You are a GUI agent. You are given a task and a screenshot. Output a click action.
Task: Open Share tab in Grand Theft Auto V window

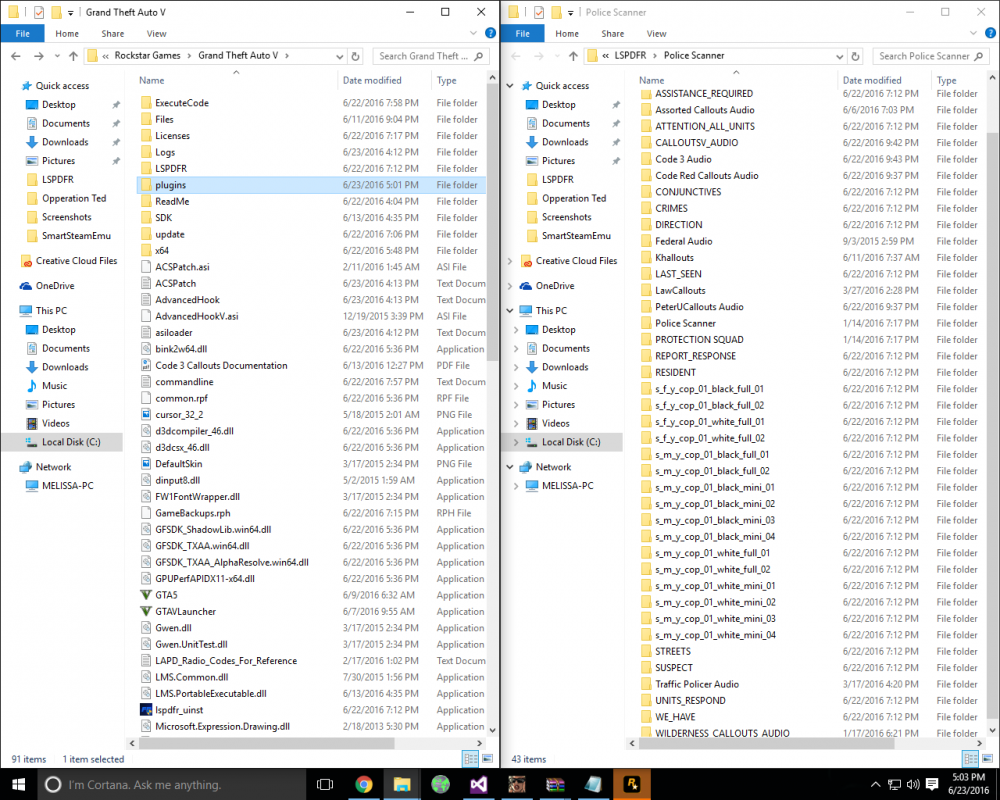[x=113, y=34]
